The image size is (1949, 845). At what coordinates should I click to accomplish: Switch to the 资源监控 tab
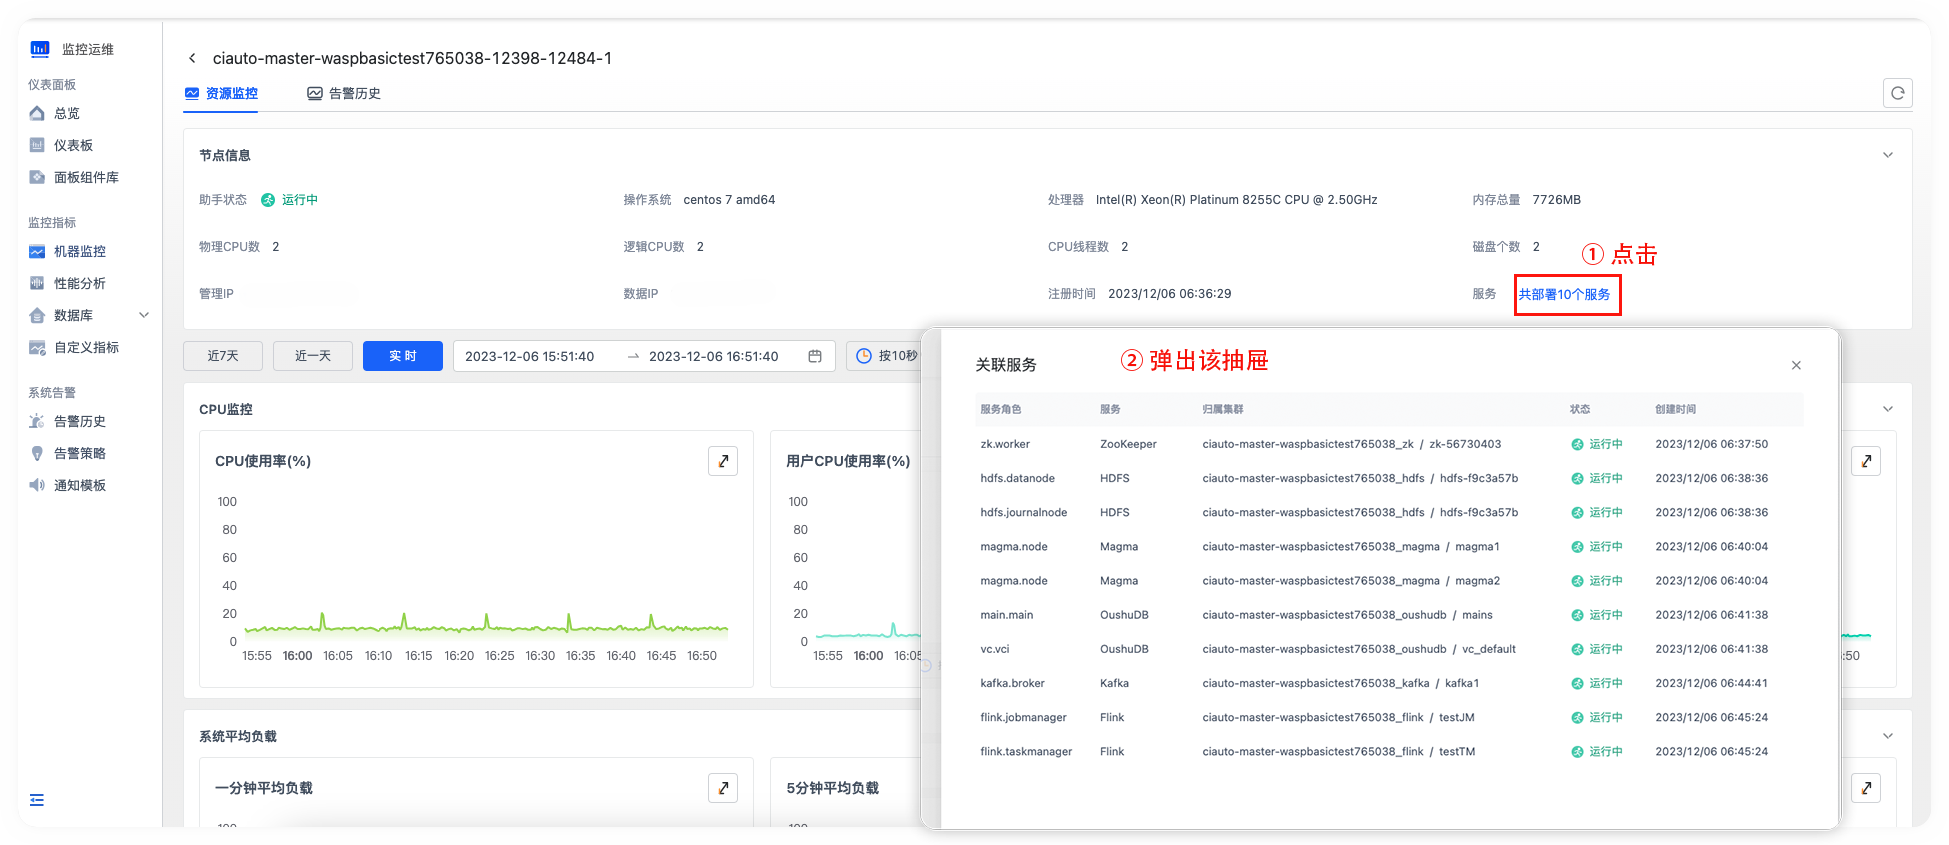point(221,94)
